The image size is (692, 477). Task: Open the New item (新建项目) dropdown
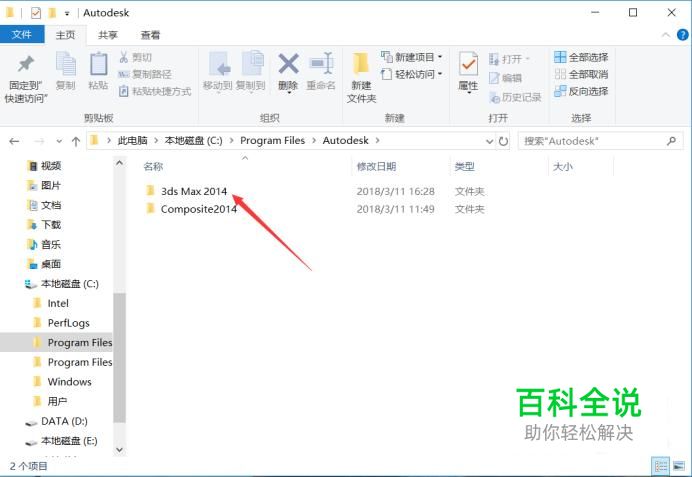pos(412,57)
